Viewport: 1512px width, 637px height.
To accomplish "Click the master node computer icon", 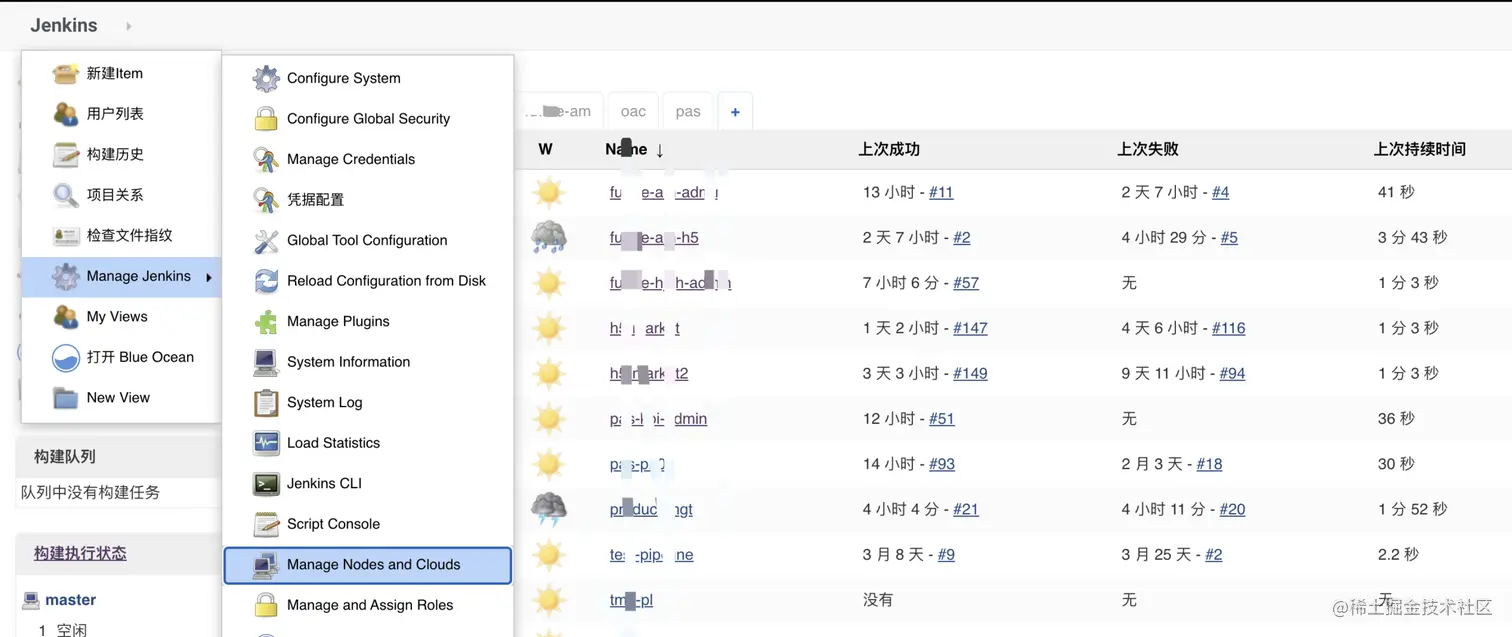I will (x=31, y=600).
